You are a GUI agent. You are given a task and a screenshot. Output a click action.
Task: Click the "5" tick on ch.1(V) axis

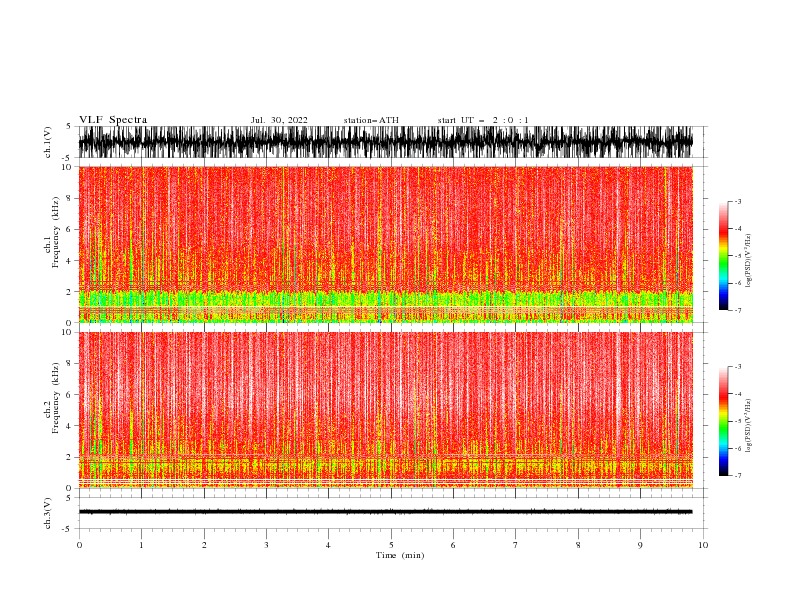click(x=68, y=126)
